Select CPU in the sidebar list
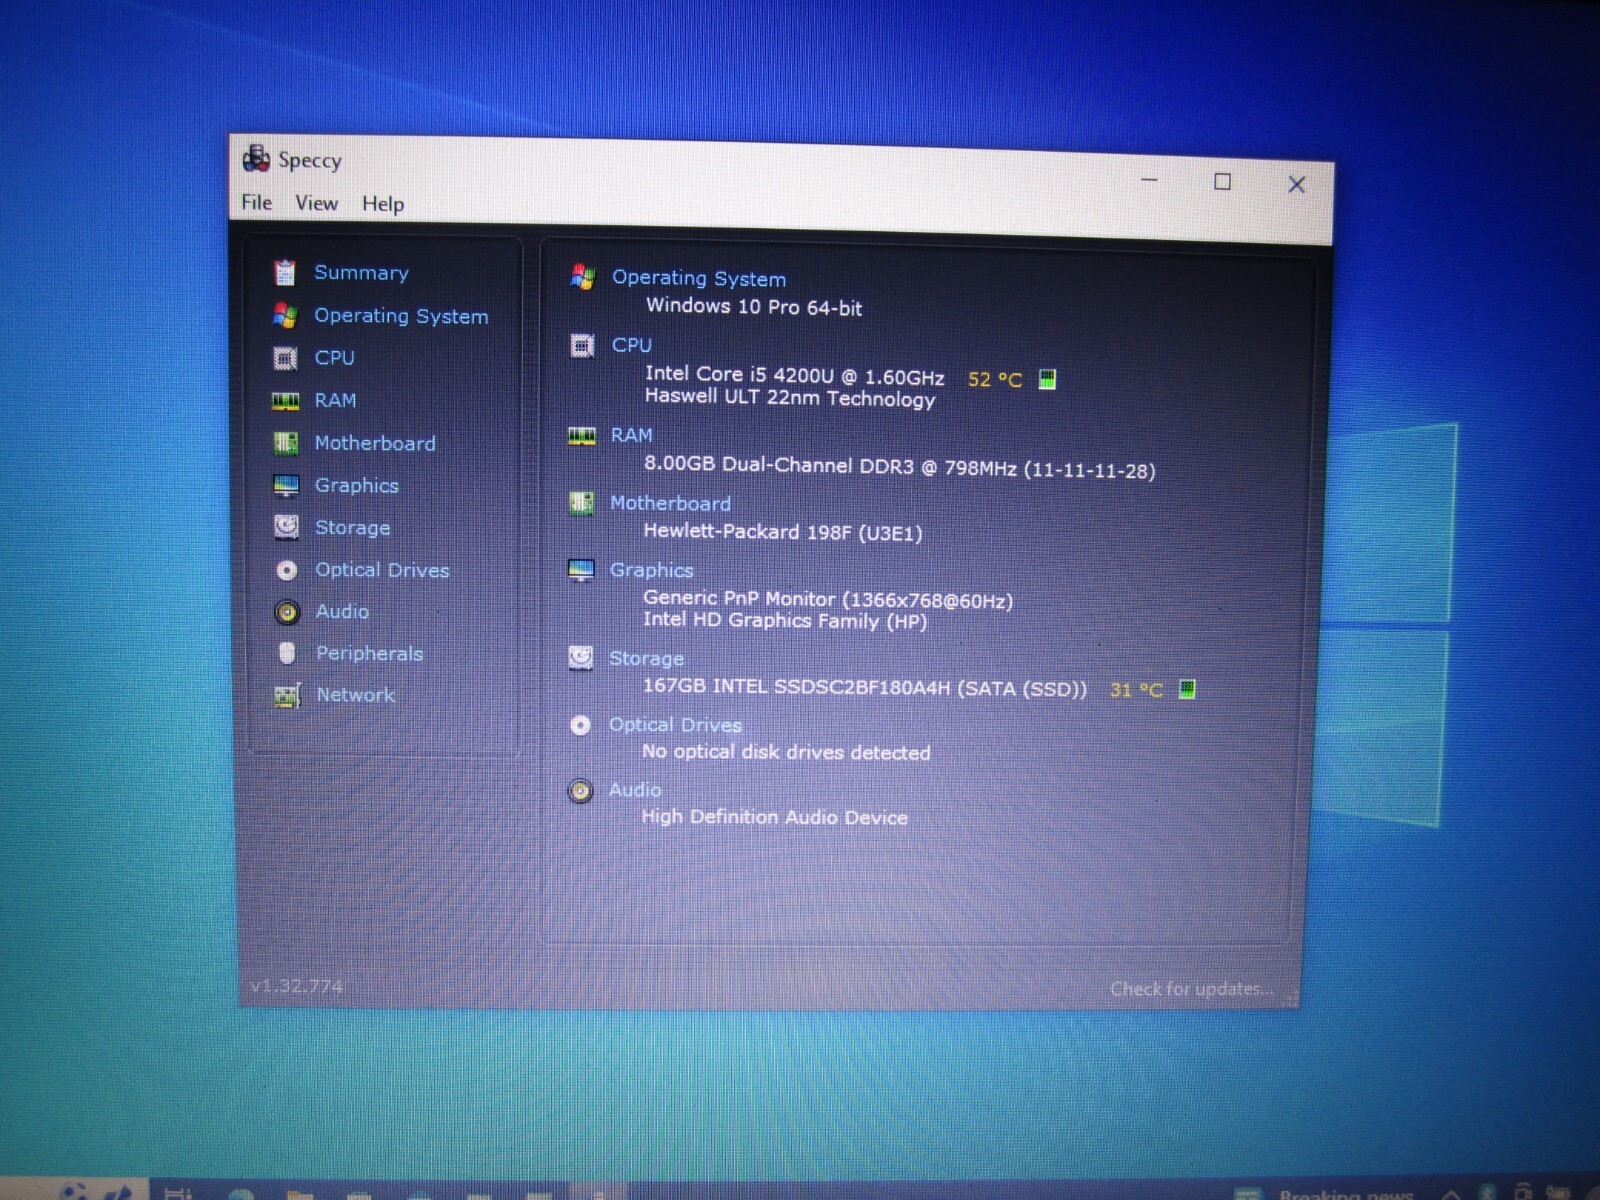The image size is (1600, 1200). (334, 358)
